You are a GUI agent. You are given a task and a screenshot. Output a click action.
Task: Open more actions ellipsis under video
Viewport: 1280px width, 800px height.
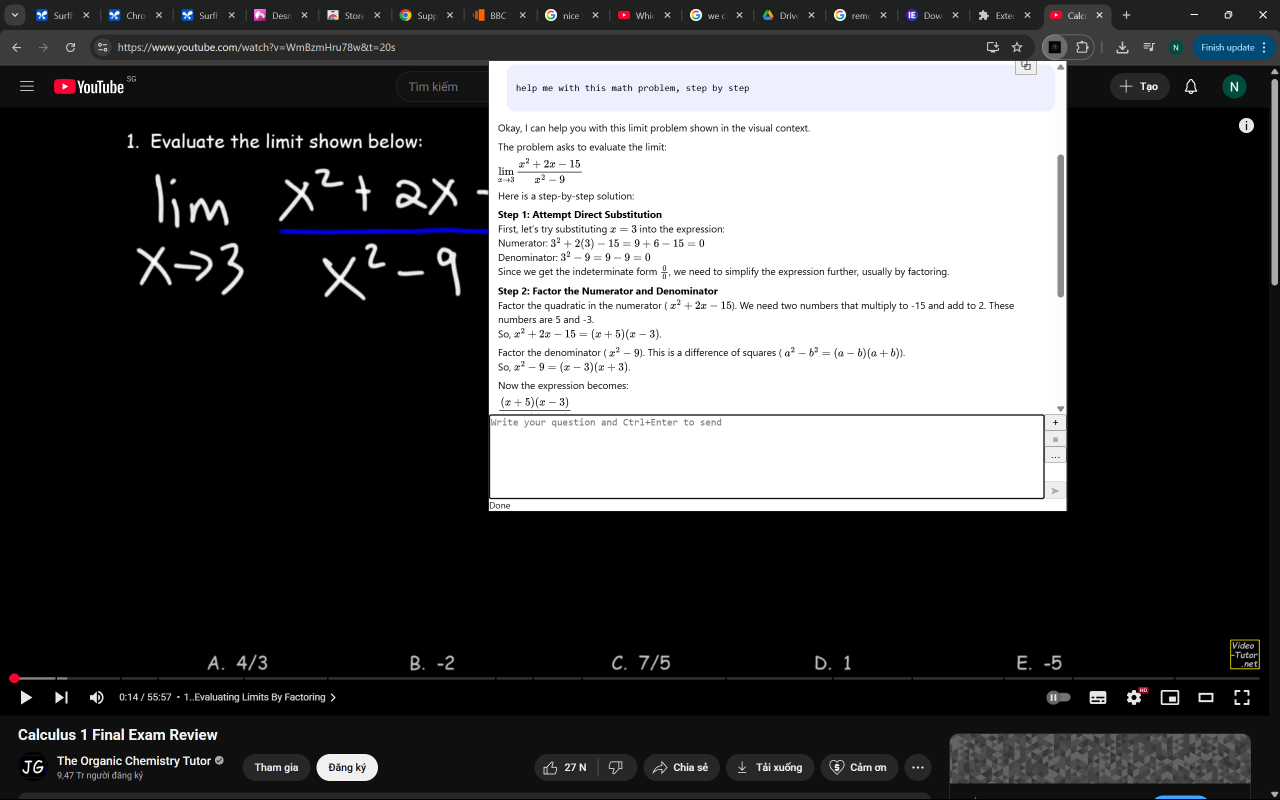pos(917,767)
